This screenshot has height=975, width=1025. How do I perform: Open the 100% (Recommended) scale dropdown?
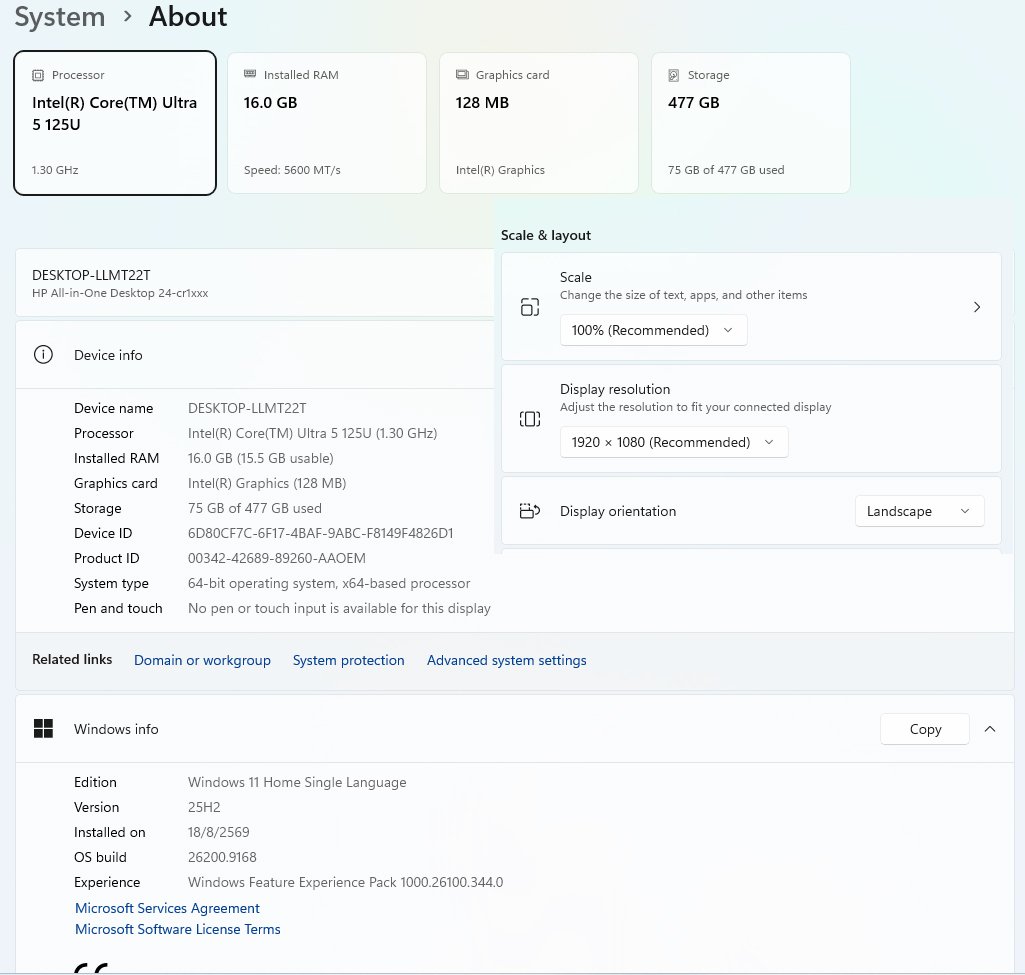(653, 330)
